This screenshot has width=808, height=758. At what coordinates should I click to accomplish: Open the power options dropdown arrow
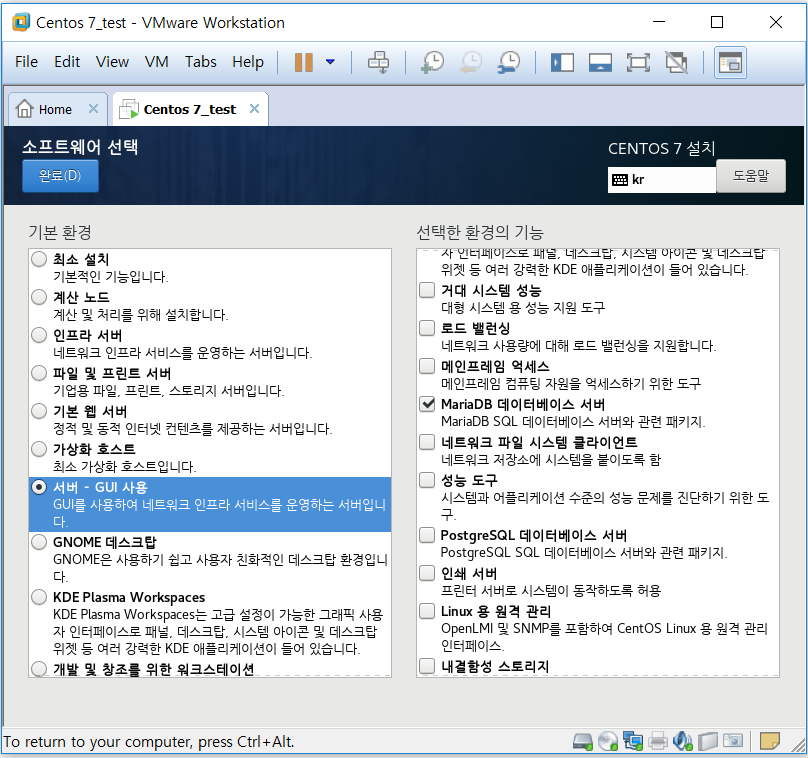tap(330, 62)
